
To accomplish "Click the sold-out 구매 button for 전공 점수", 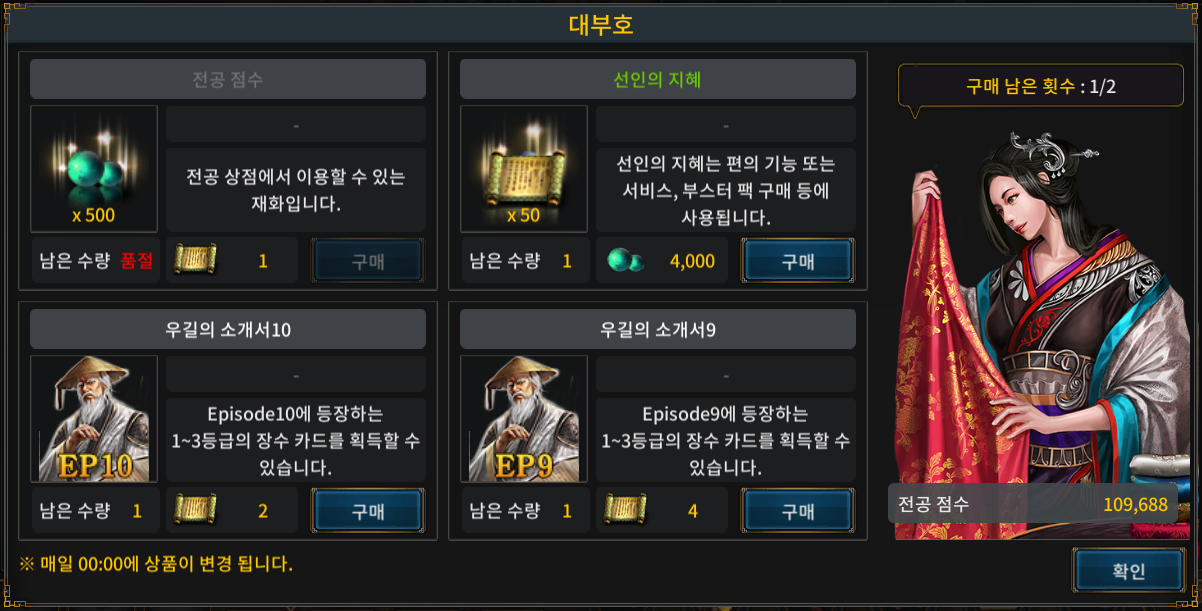I will [368, 261].
